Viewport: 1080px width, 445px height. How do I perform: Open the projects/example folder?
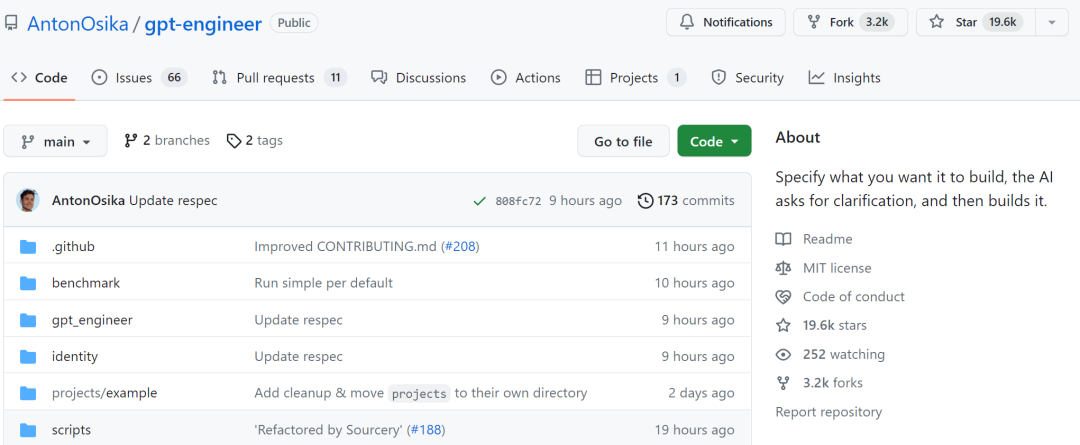click(105, 393)
